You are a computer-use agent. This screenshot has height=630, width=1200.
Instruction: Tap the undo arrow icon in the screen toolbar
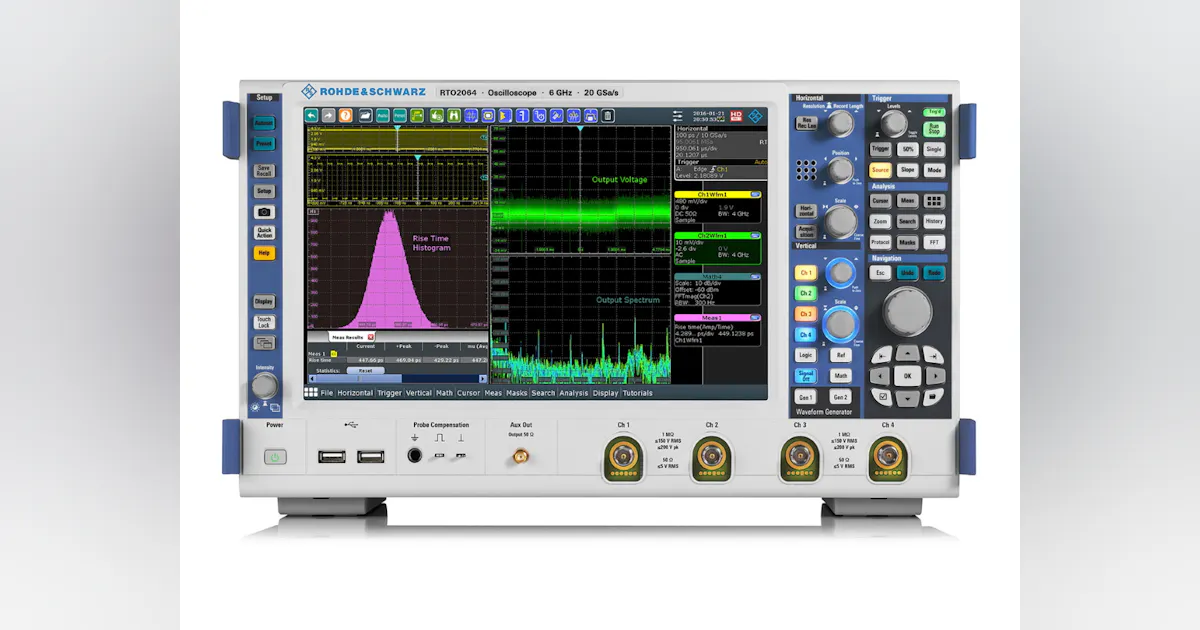point(312,116)
